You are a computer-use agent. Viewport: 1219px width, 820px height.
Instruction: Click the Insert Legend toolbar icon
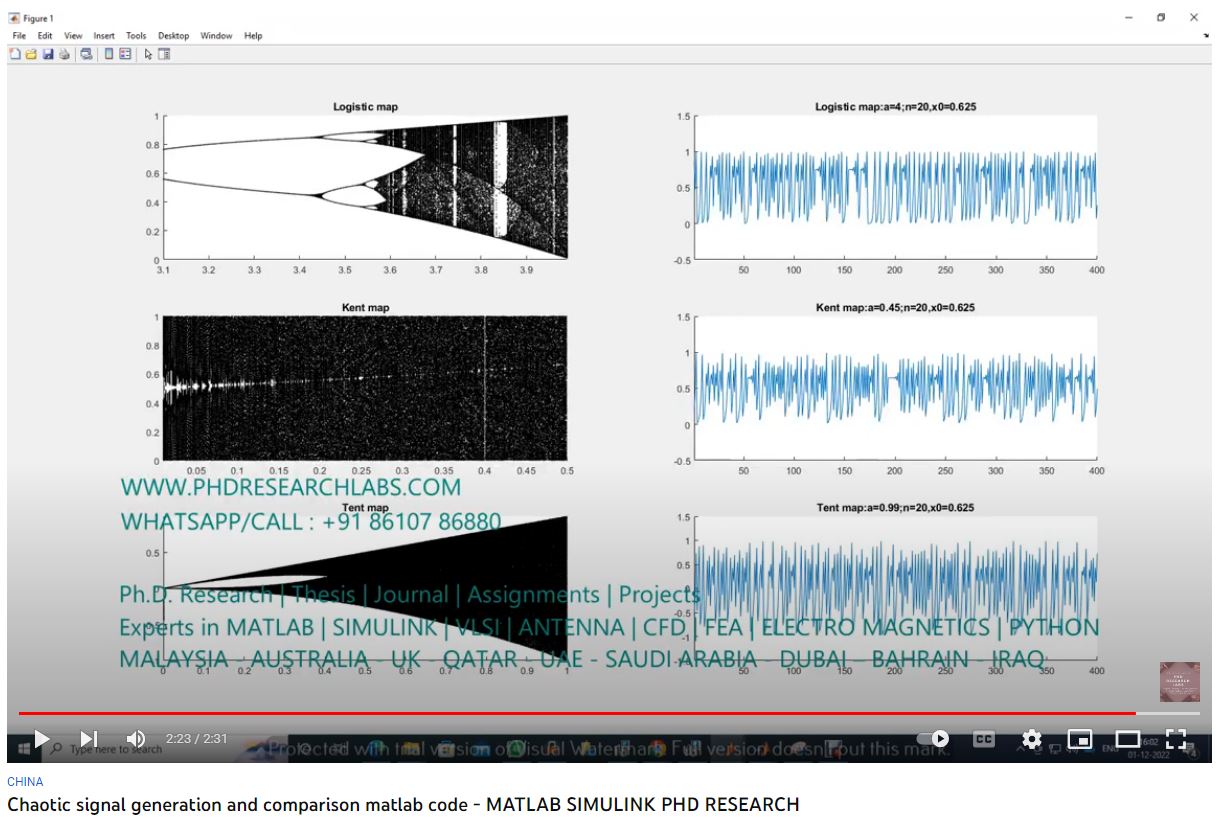(126, 54)
